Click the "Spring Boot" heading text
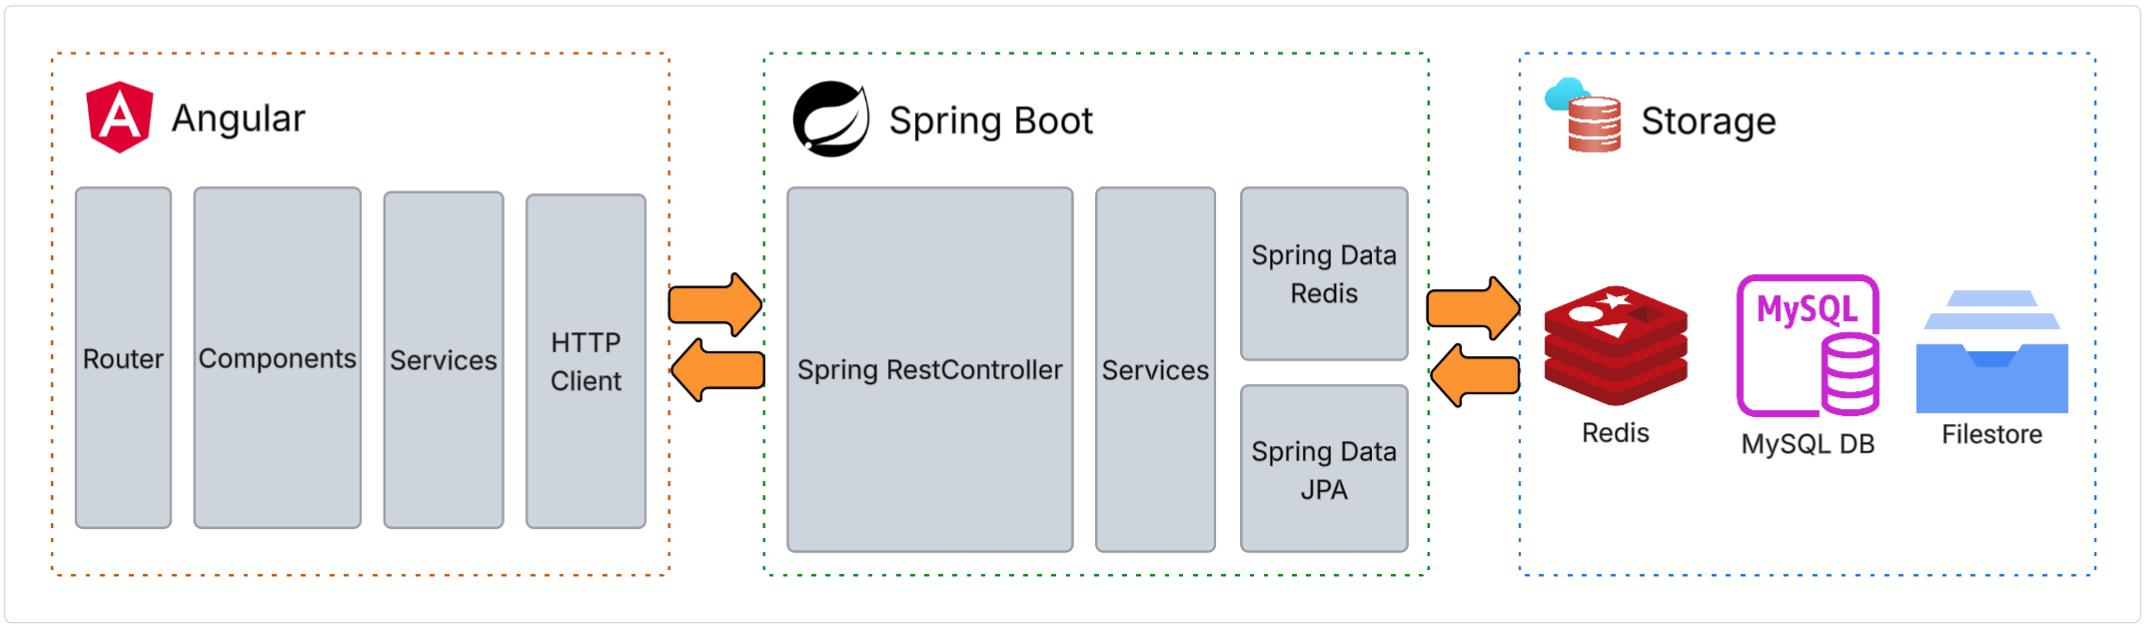 pos(991,121)
